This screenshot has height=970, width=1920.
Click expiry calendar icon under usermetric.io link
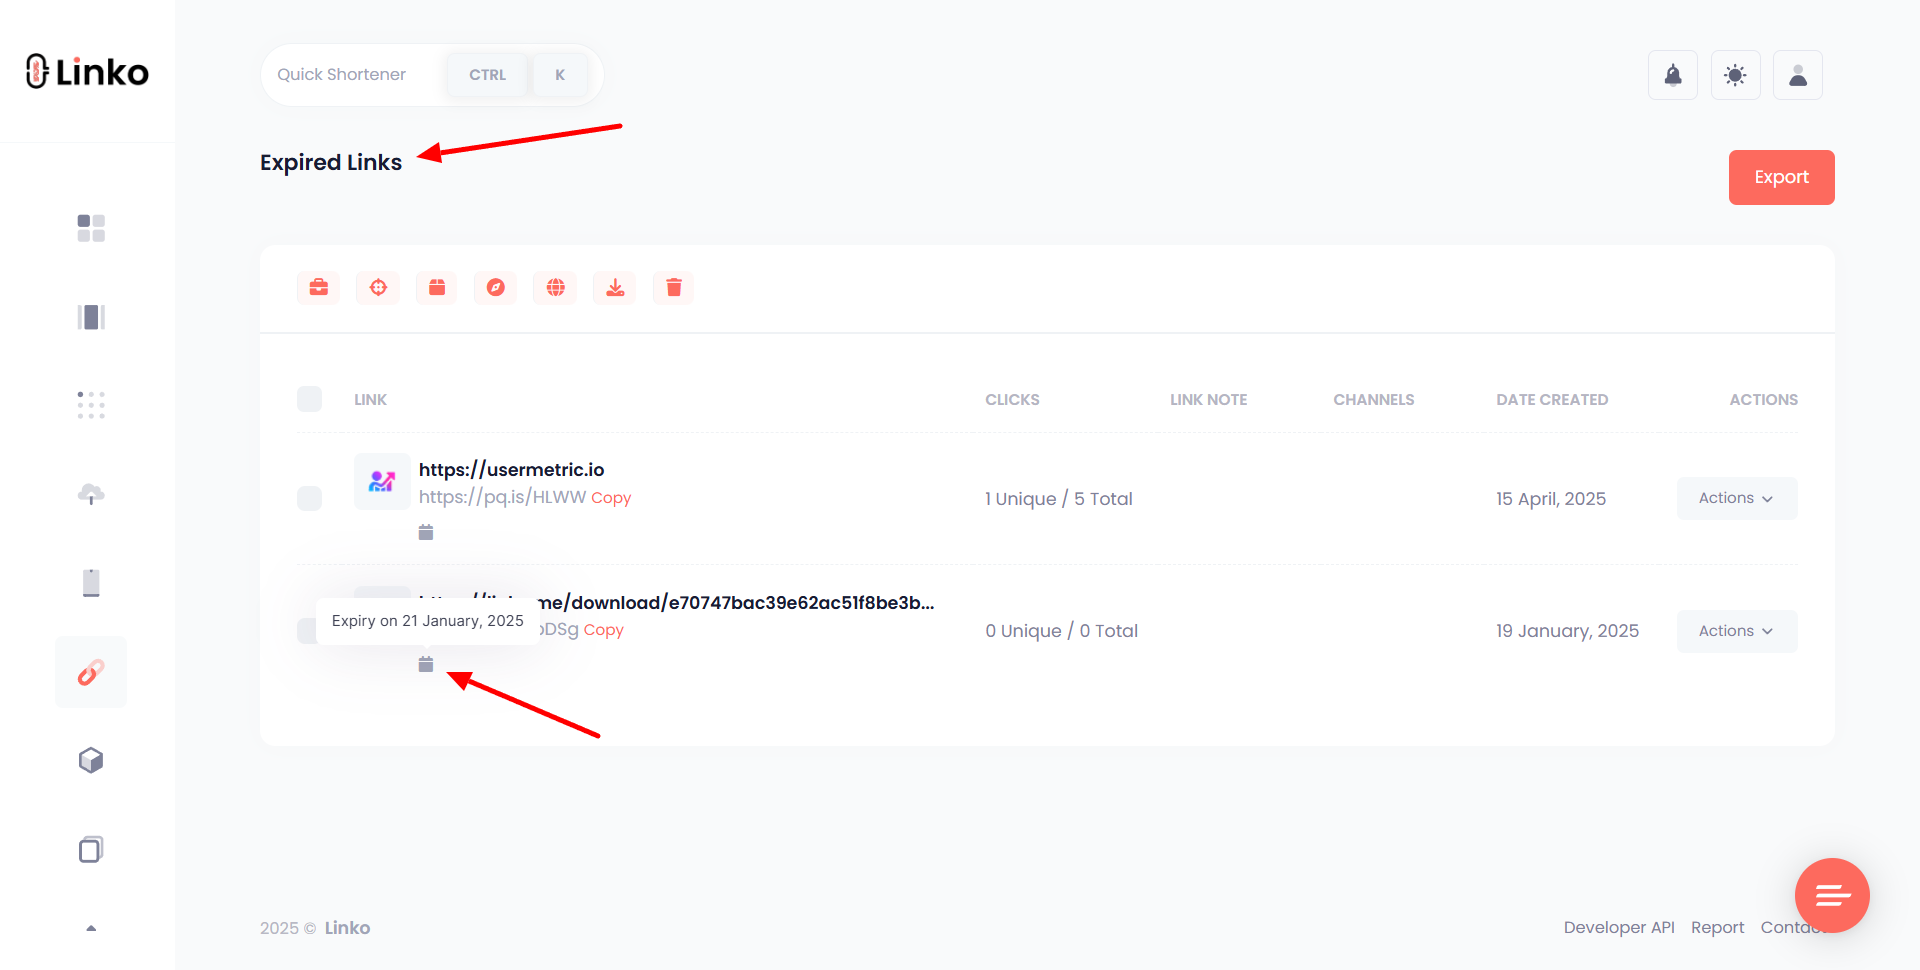[x=426, y=532]
